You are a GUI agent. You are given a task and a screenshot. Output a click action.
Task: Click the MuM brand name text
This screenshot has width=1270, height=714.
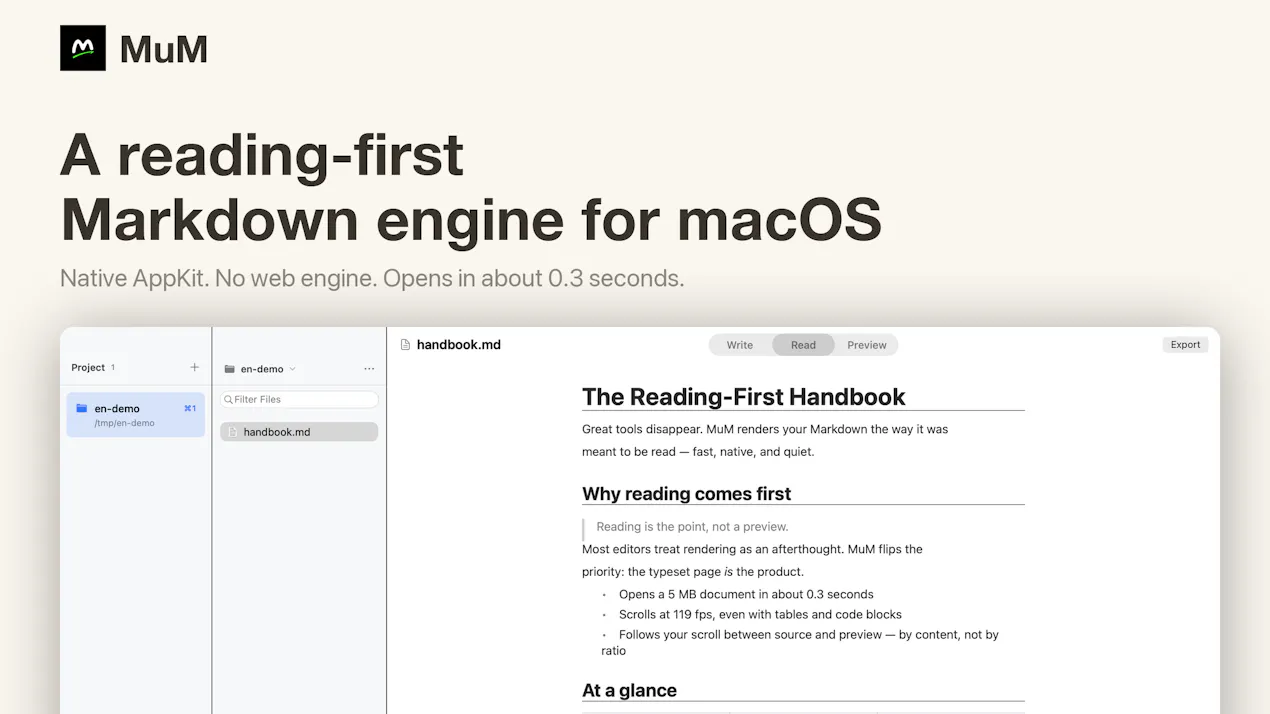(164, 49)
